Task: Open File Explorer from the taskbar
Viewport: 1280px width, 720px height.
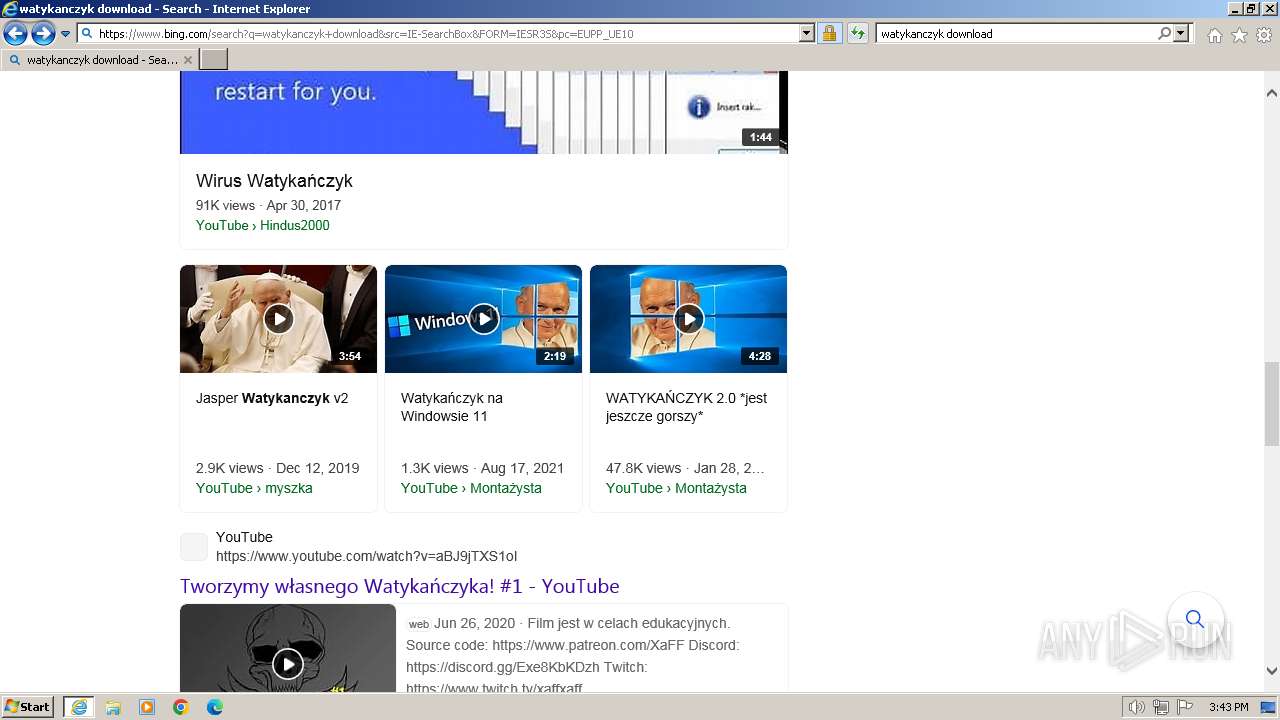Action: 113,707
